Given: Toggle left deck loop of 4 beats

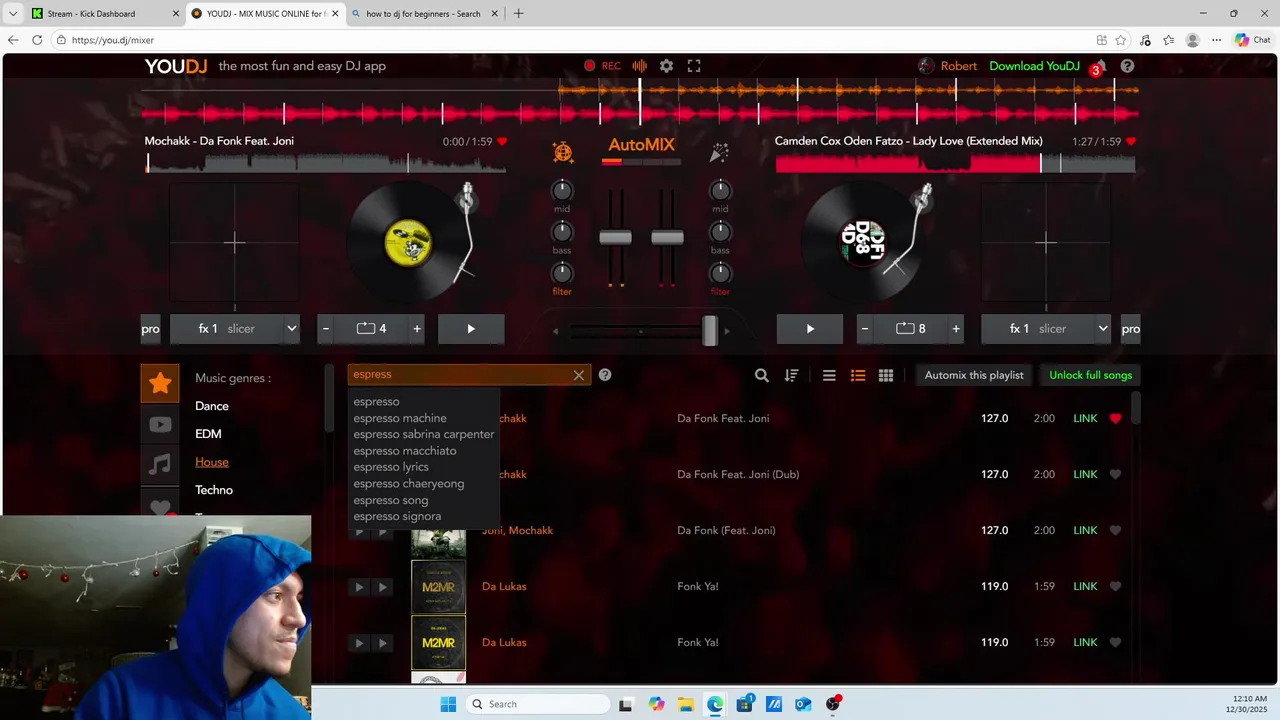Looking at the screenshot, I should [x=371, y=328].
